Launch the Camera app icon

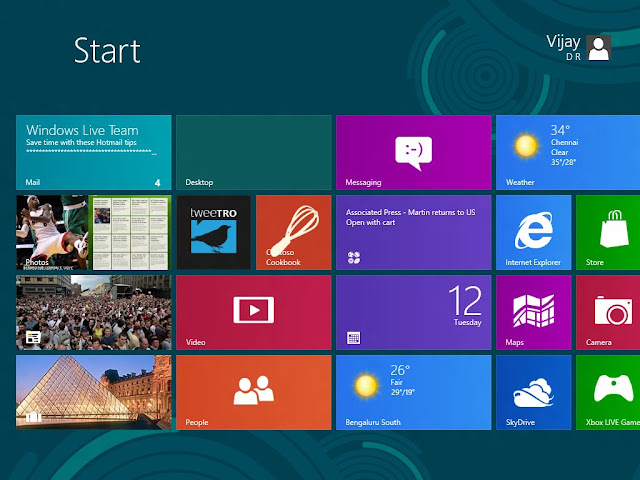point(613,311)
